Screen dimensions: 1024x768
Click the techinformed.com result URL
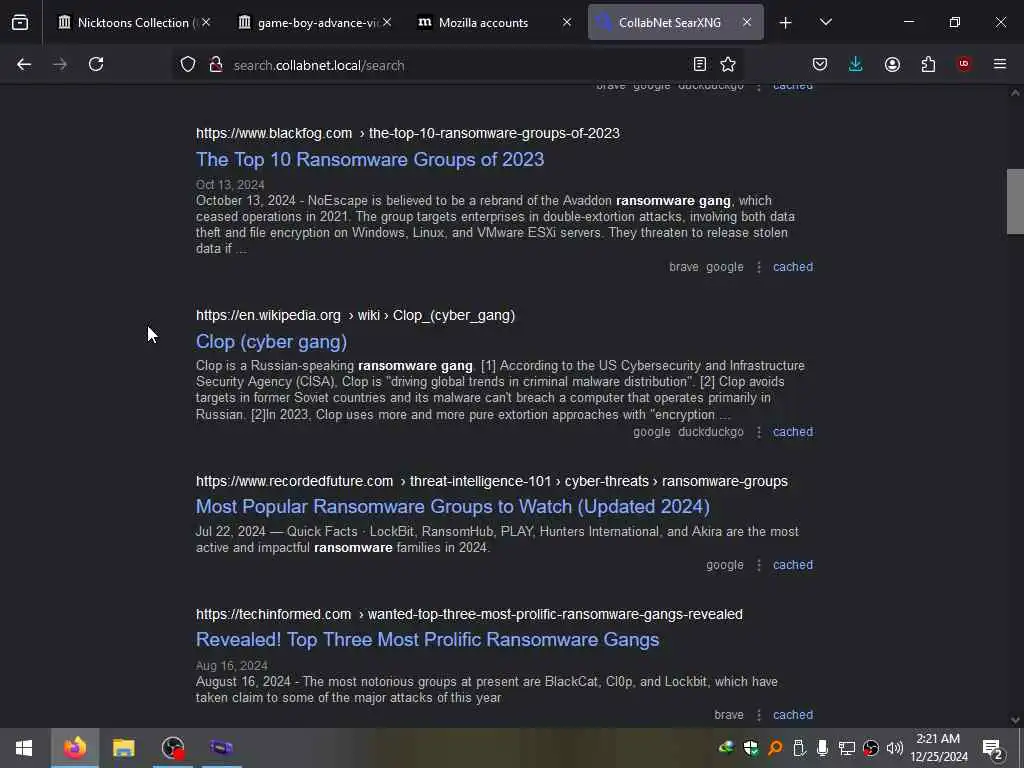(x=469, y=615)
